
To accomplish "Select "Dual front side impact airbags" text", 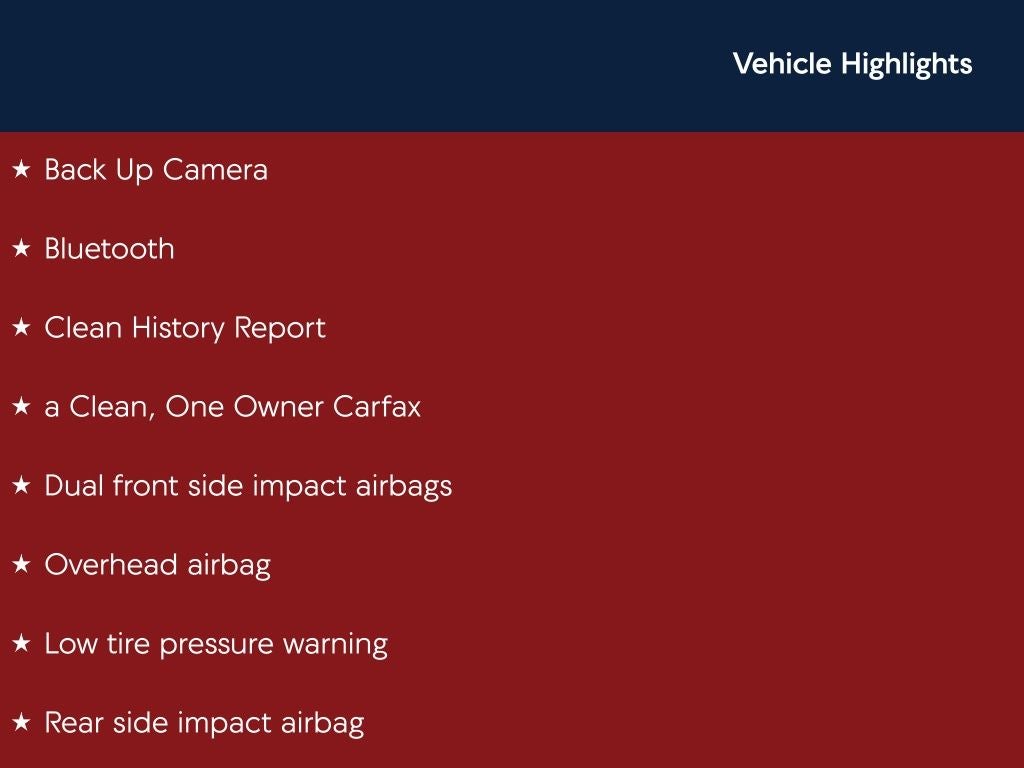I will [x=248, y=486].
